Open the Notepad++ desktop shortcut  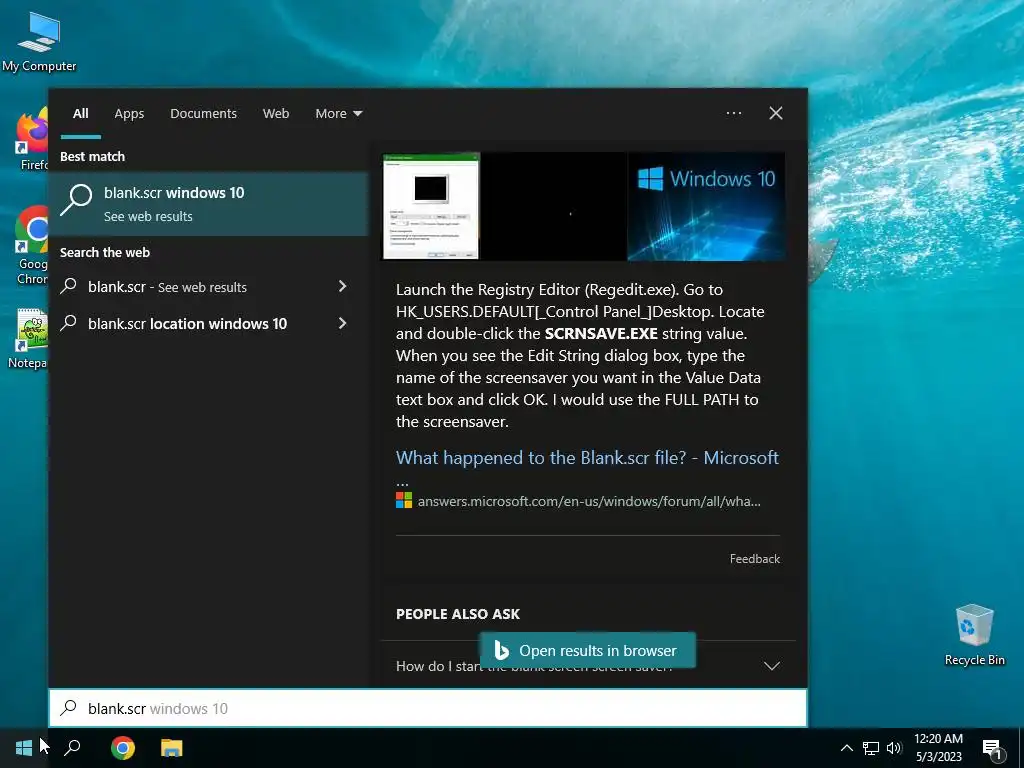click(29, 338)
